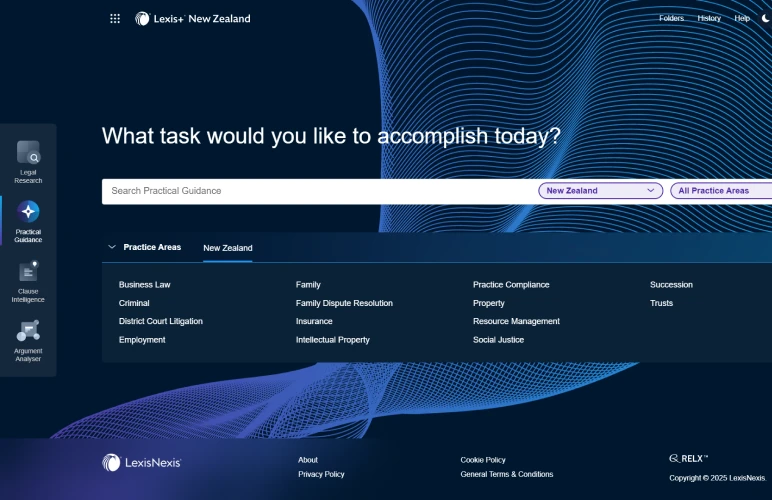
Task: Open the Insurance practice area
Action: click(x=314, y=321)
